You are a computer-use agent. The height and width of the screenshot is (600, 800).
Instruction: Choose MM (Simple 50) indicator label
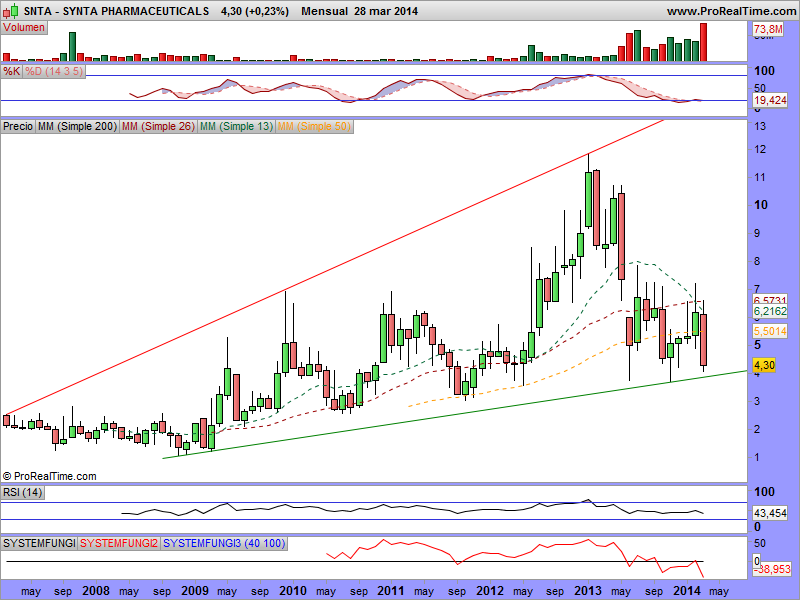tap(314, 126)
